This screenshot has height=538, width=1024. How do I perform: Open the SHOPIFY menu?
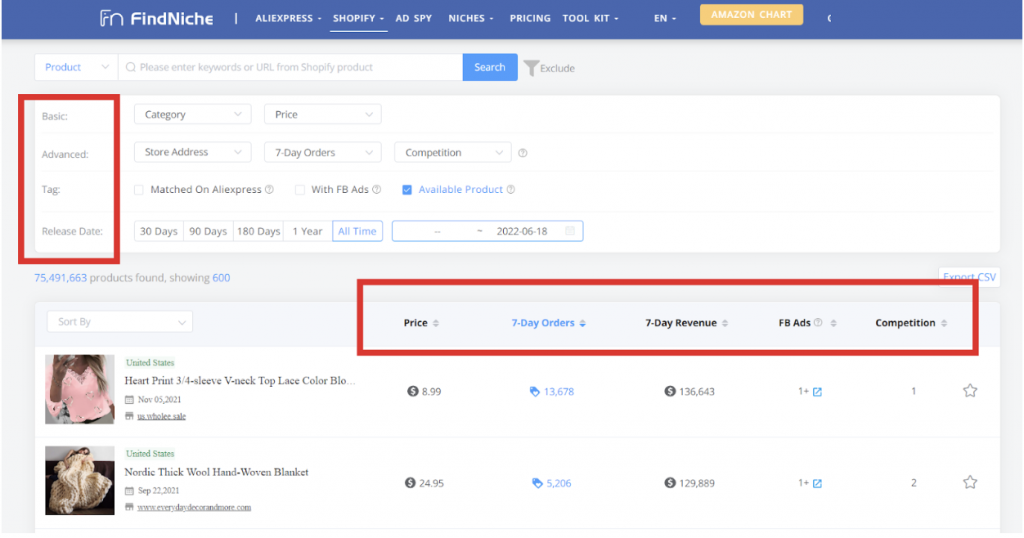coord(358,18)
